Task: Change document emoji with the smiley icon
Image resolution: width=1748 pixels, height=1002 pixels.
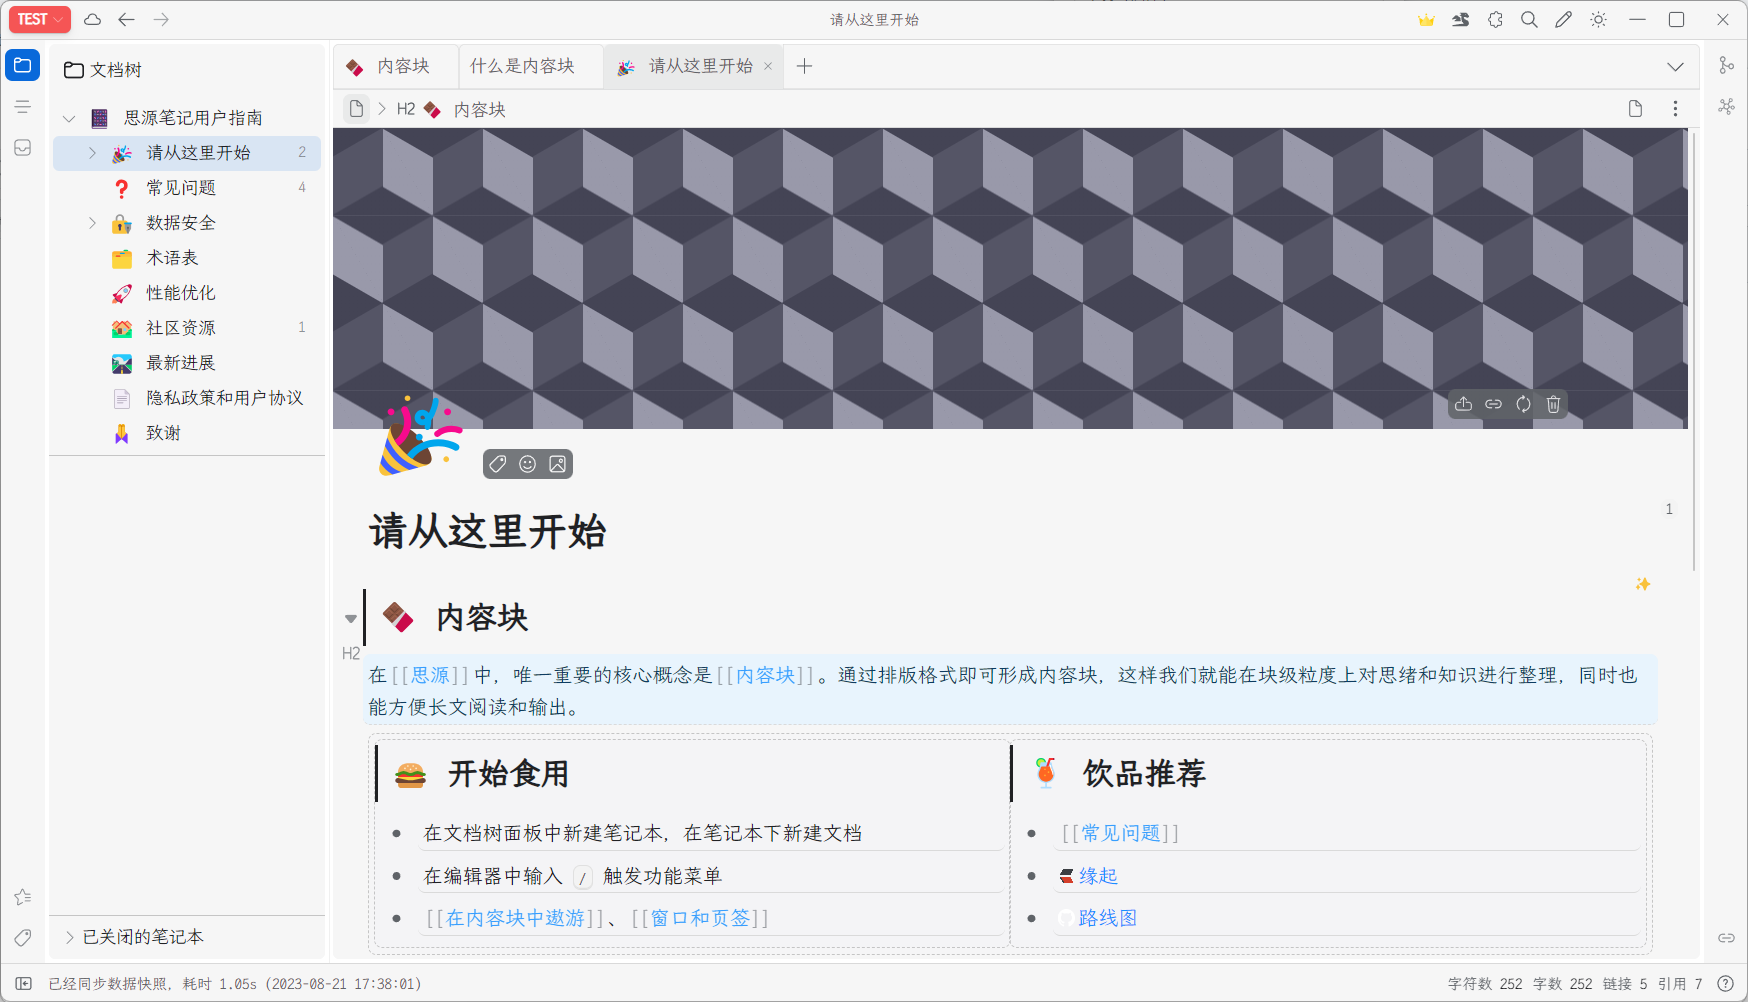Action: click(x=528, y=463)
